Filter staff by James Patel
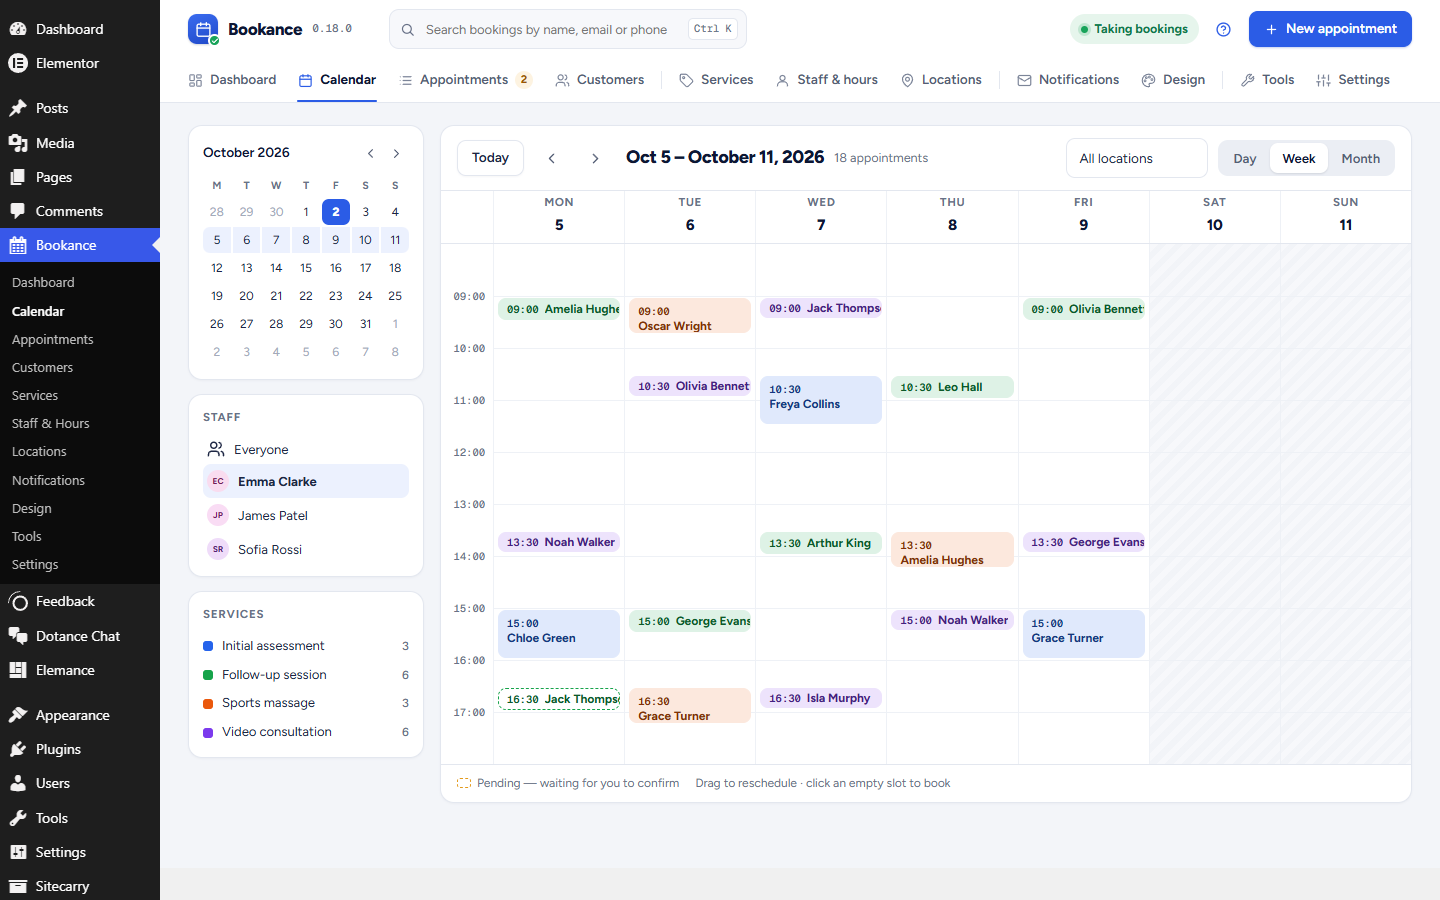The width and height of the screenshot is (1440, 900). tap(306, 515)
